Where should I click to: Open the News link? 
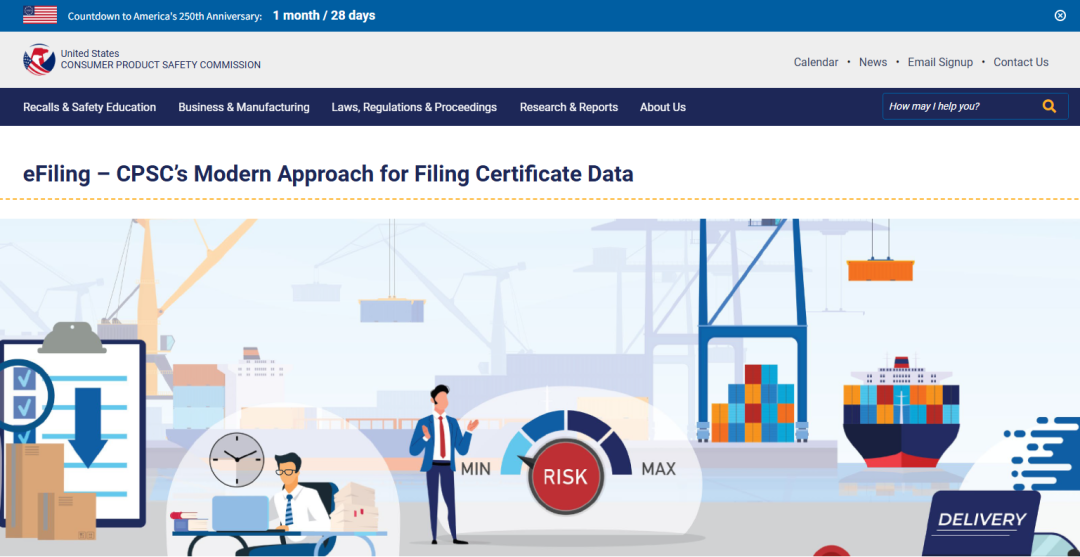873,62
